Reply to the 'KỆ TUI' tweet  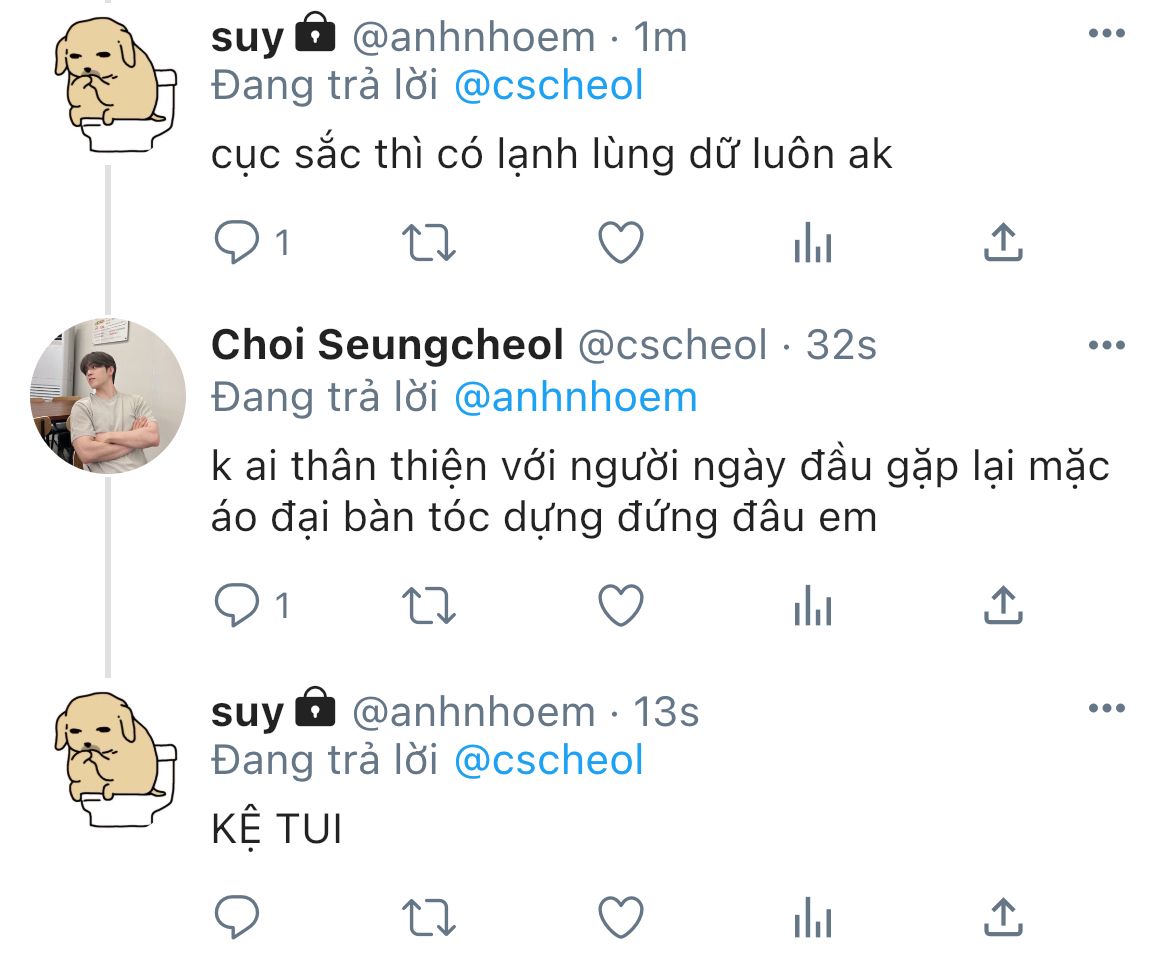[x=237, y=916]
